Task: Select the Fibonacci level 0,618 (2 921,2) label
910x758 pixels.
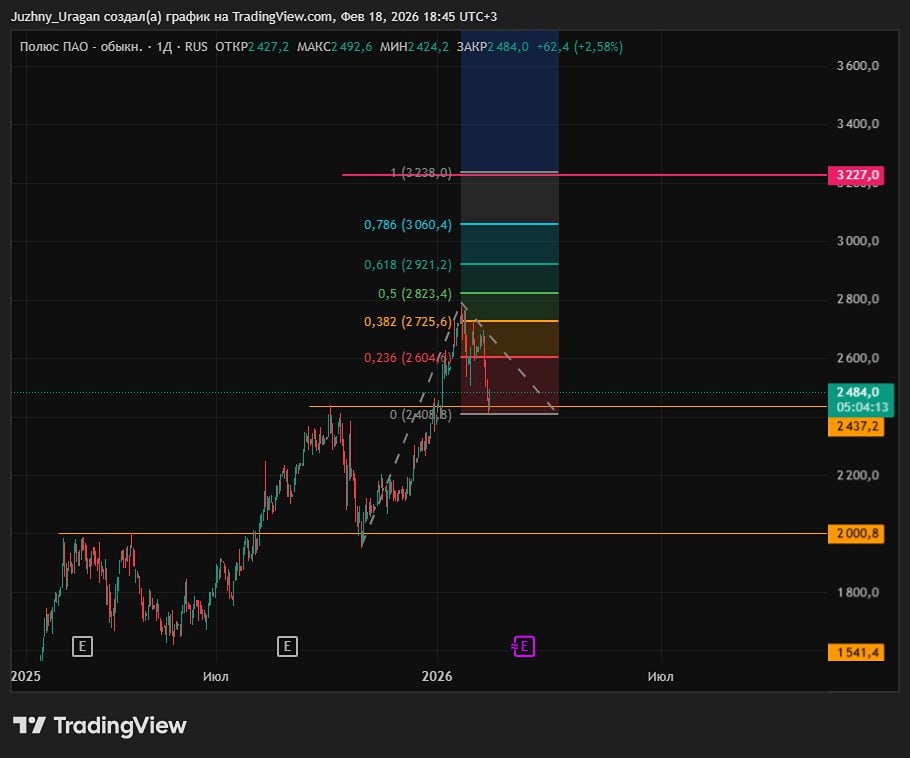Action: coord(407,265)
